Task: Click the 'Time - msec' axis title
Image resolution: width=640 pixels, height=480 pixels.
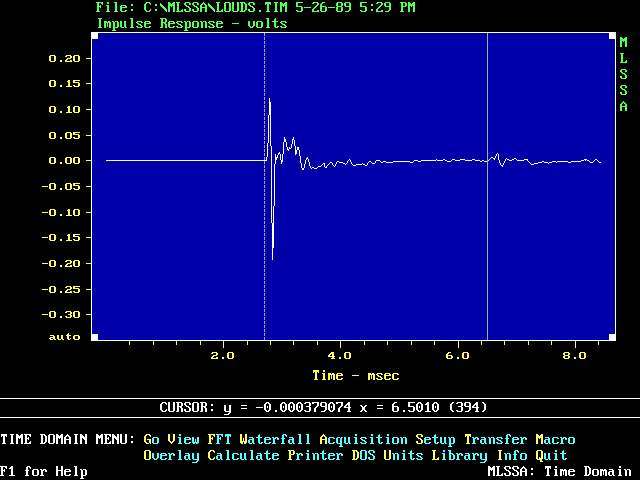Action: click(x=356, y=376)
